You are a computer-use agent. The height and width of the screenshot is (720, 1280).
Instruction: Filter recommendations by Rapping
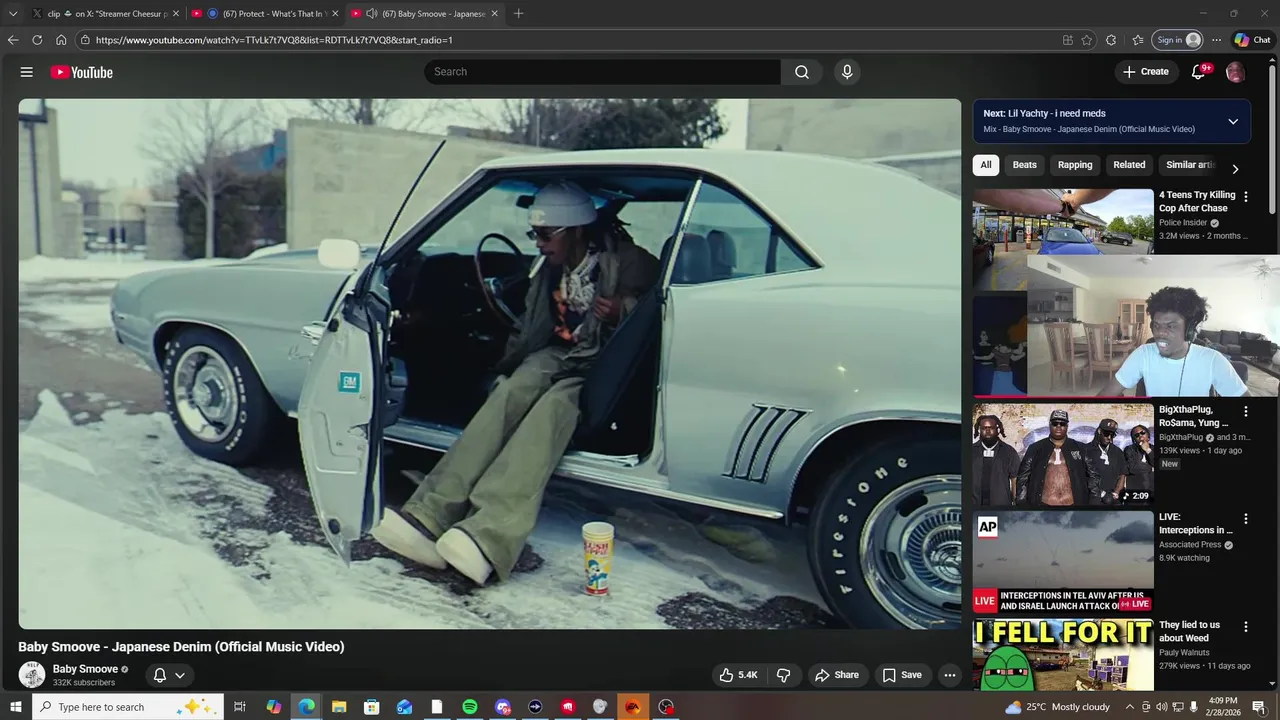(1075, 165)
